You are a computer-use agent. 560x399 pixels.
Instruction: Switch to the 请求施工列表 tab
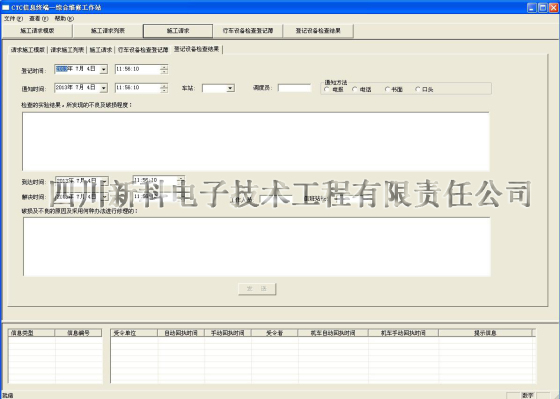[x=67, y=50]
